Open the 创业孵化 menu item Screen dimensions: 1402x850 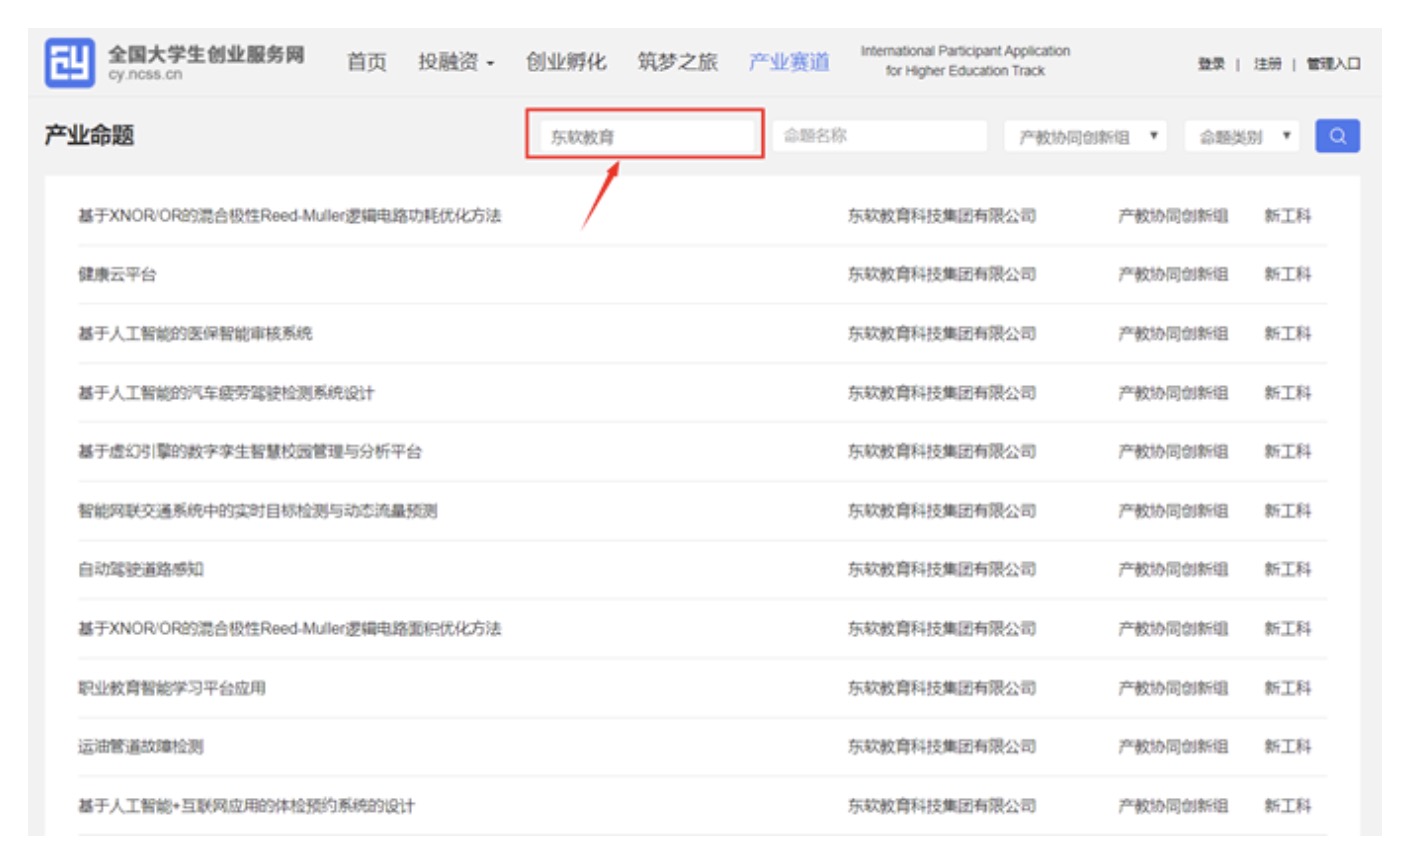566,62
